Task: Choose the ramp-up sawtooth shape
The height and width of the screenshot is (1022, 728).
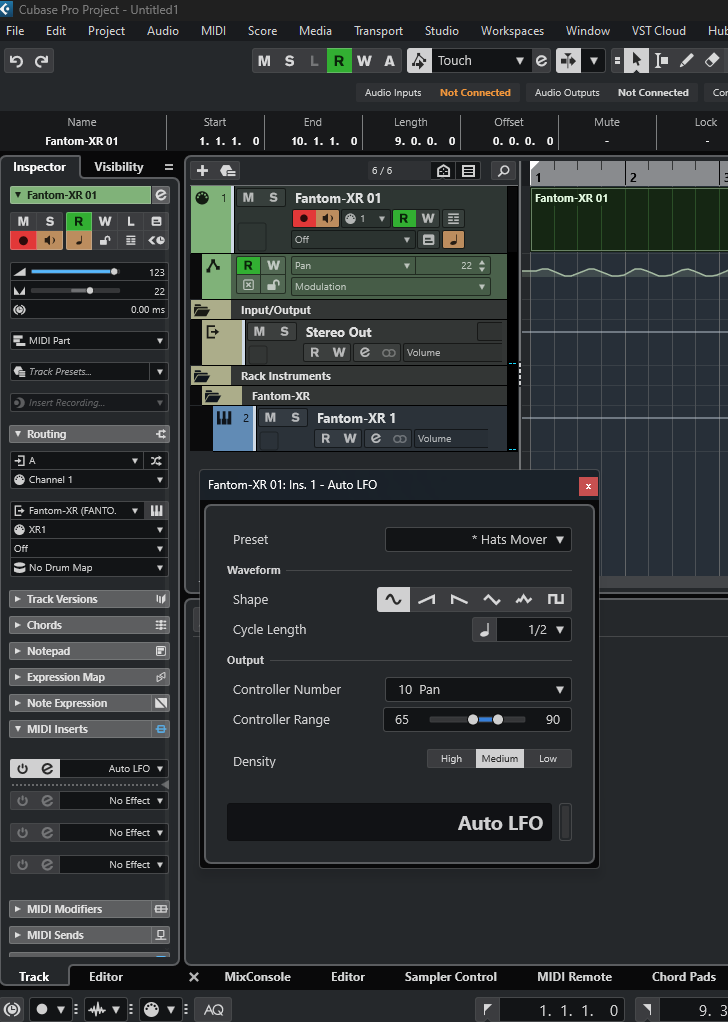Action: (426, 599)
